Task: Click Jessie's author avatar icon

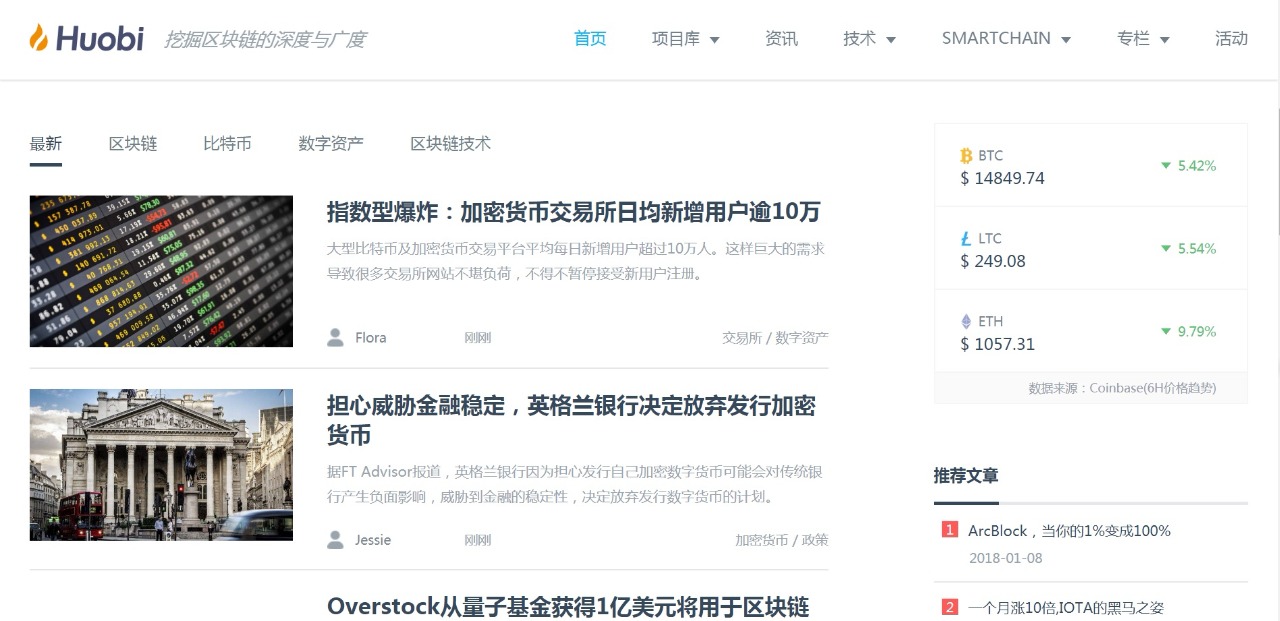Action: point(336,540)
